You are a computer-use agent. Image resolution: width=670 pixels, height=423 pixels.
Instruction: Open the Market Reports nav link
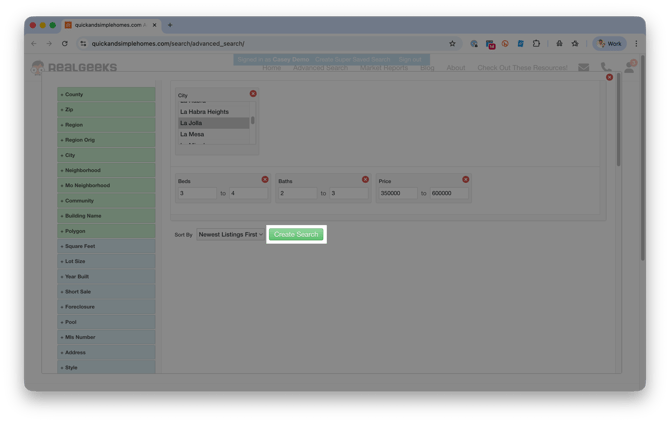[x=384, y=68]
